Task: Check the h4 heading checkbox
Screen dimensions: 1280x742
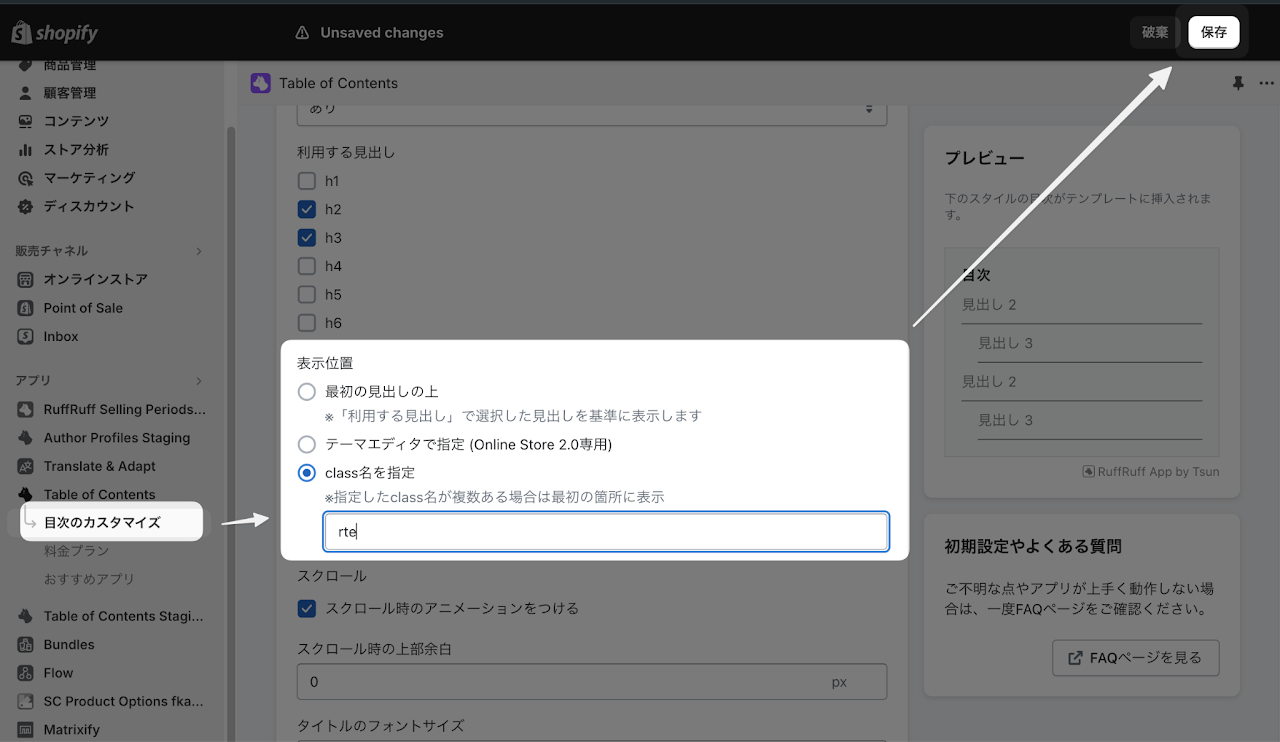Action: [x=307, y=266]
